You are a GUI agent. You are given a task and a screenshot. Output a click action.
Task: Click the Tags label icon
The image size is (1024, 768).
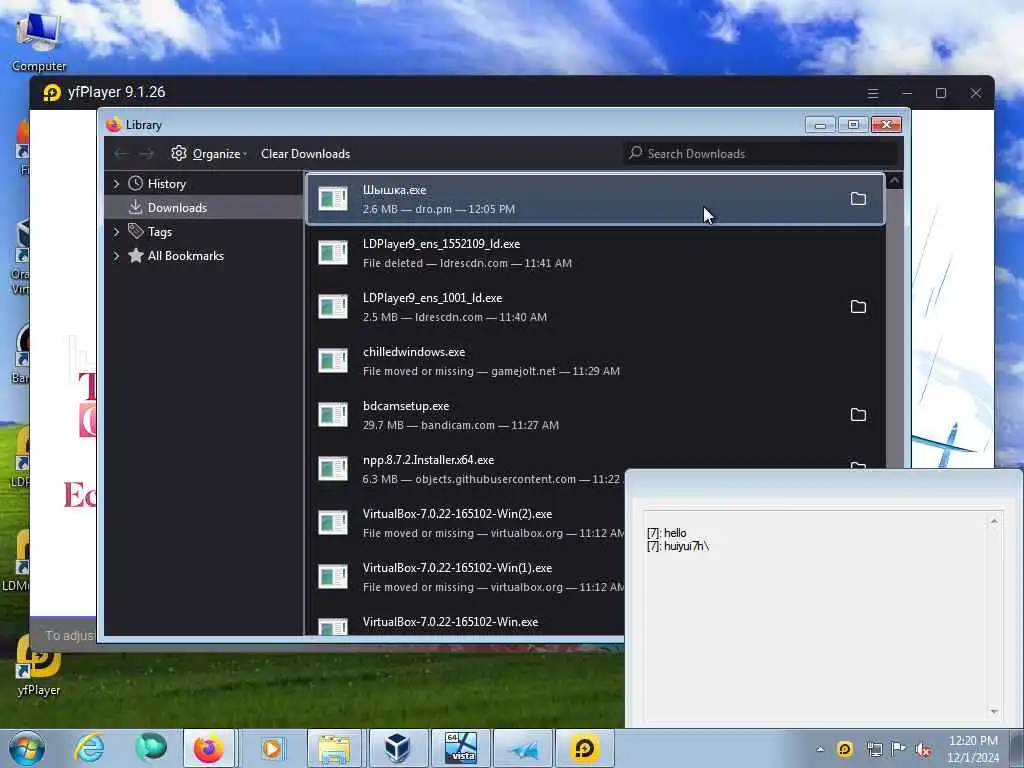pyautogui.click(x=135, y=231)
